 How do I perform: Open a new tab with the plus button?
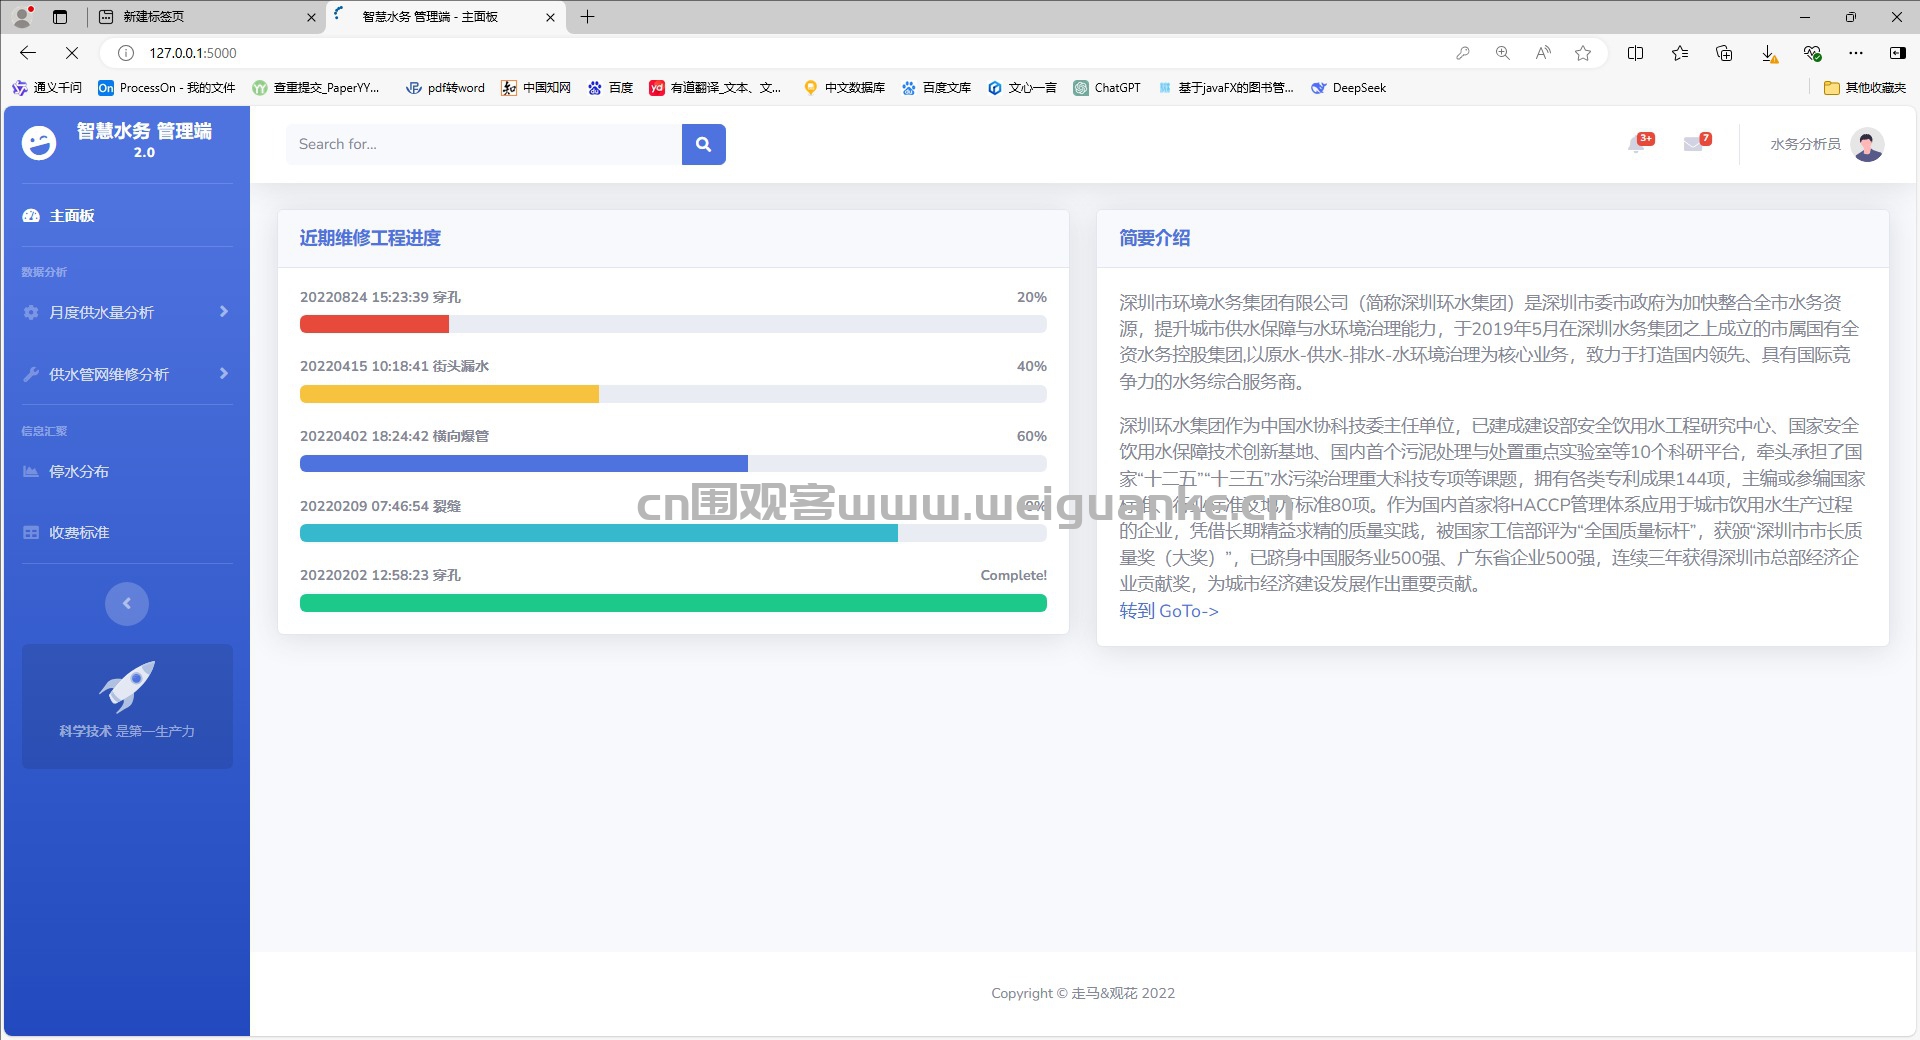click(x=587, y=17)
